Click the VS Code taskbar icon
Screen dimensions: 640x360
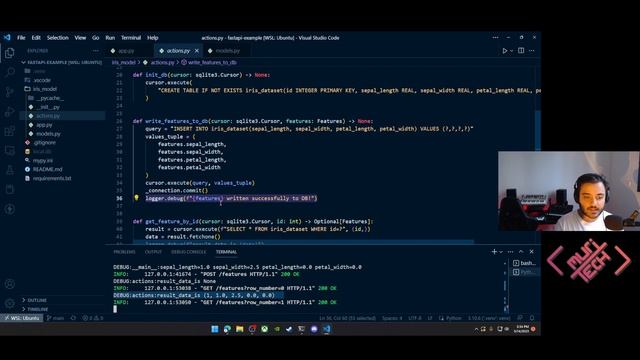[x=327, y=329]
